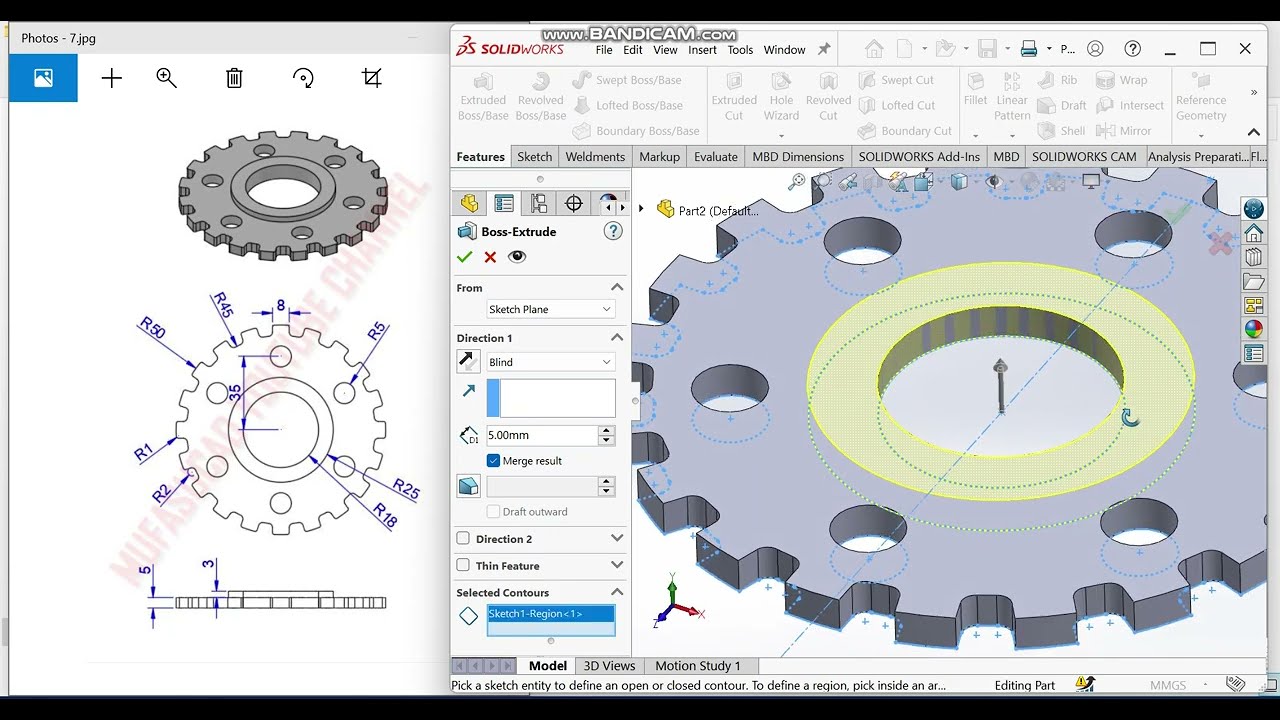Open Appearances color ball task pane icon
This screenshot has width=1280, height=720.
pyautogui.click(x=1253, y=329)
